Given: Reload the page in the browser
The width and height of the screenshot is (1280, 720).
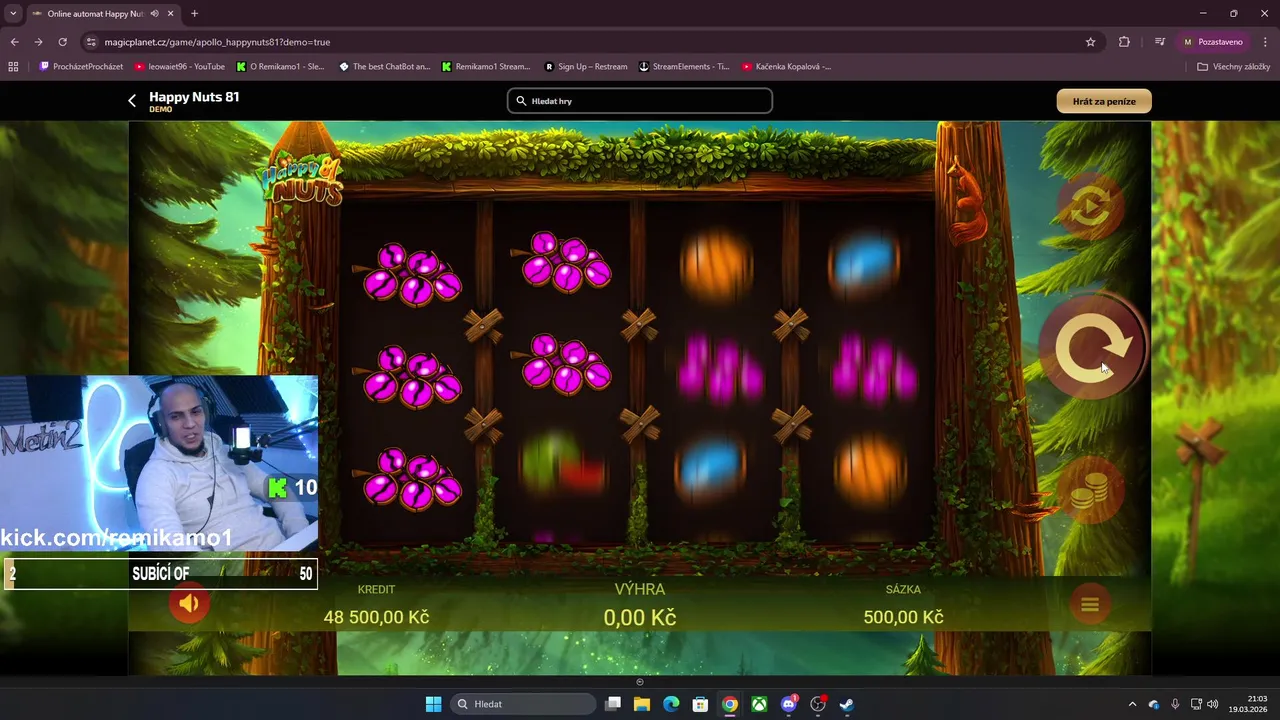Looking at the screenshot, I should [x=62, y=42].
